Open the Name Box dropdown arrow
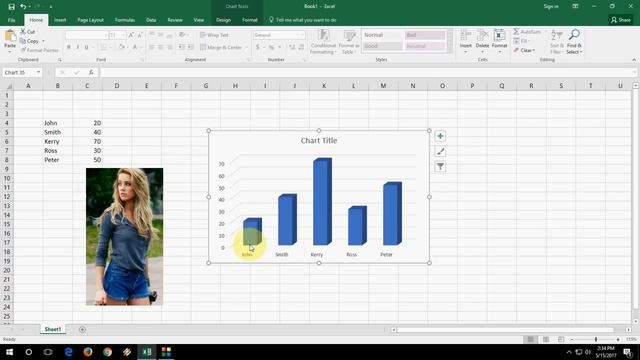 [38, 73]
